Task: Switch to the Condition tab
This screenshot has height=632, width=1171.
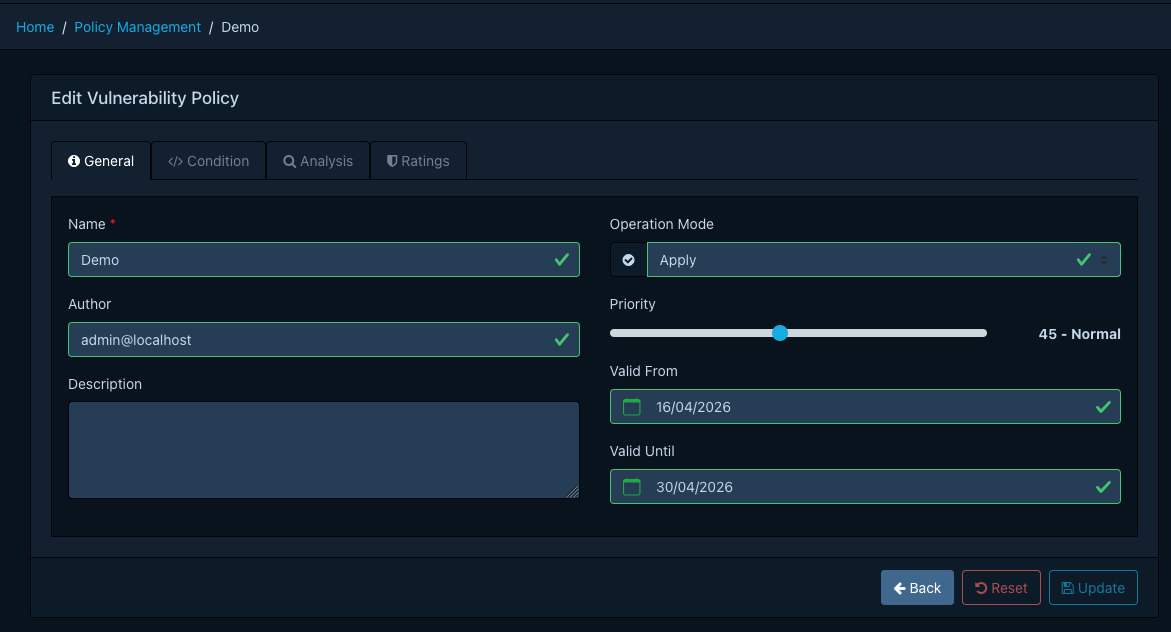Action: (x=208, y=161)
